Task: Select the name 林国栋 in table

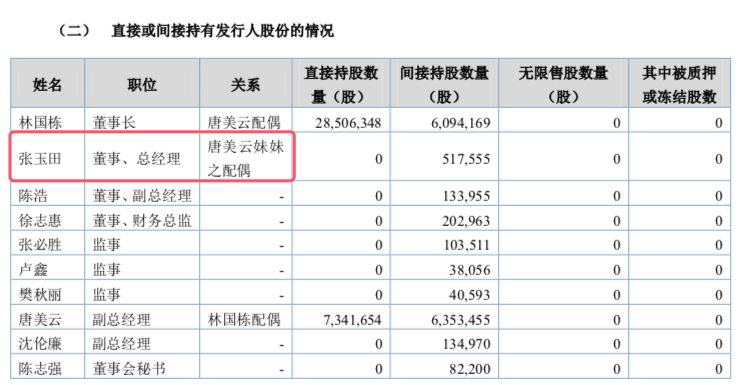Action: tap(40, 123)
